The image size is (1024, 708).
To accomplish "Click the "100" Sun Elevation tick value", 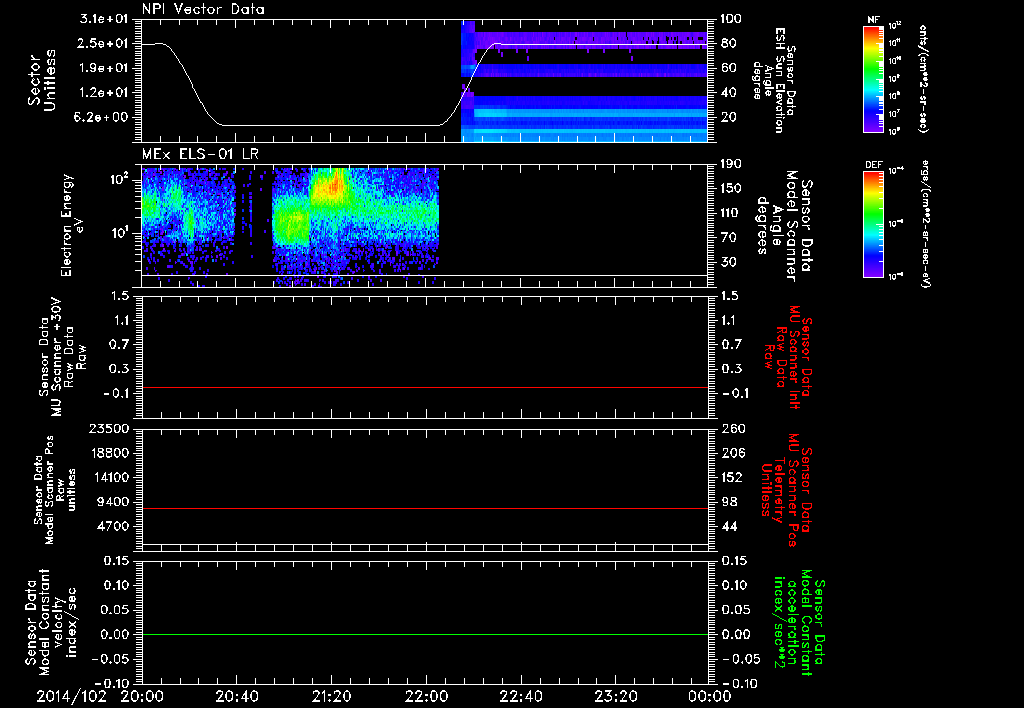I will [731, 19].
